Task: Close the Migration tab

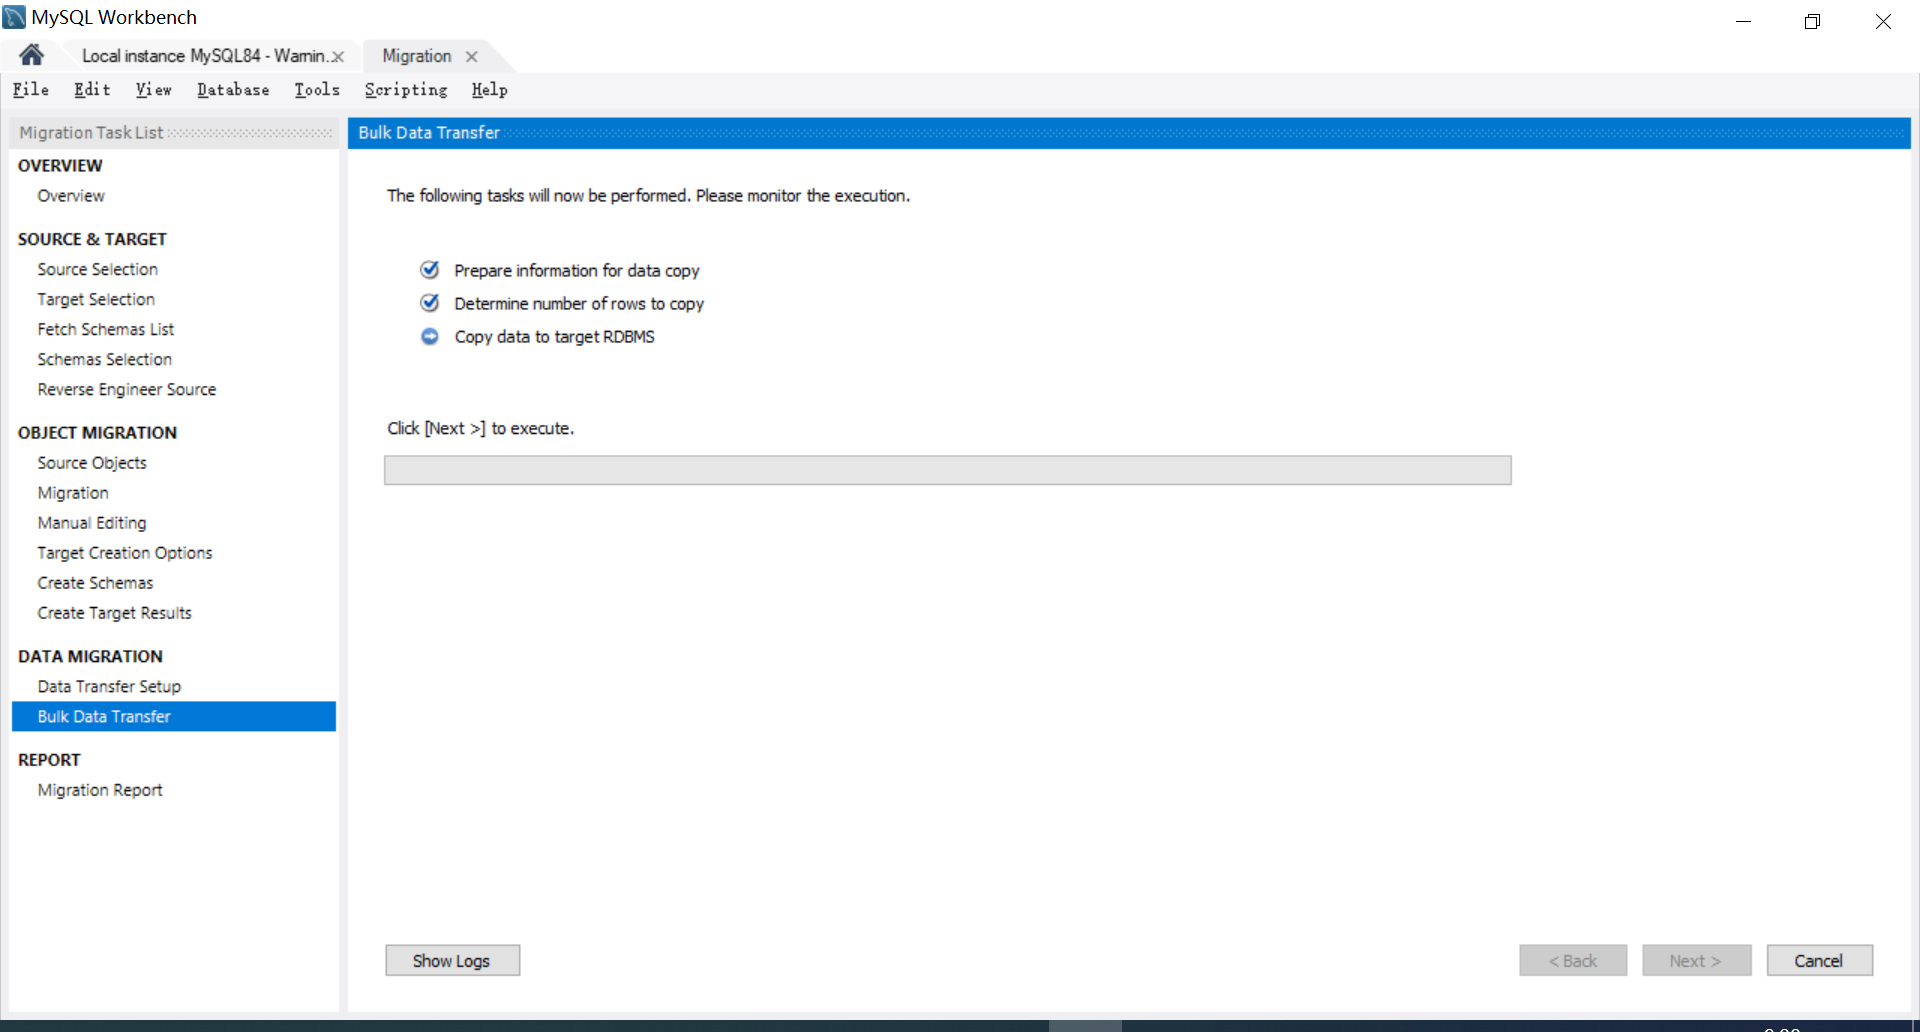Action: [471, 57]
